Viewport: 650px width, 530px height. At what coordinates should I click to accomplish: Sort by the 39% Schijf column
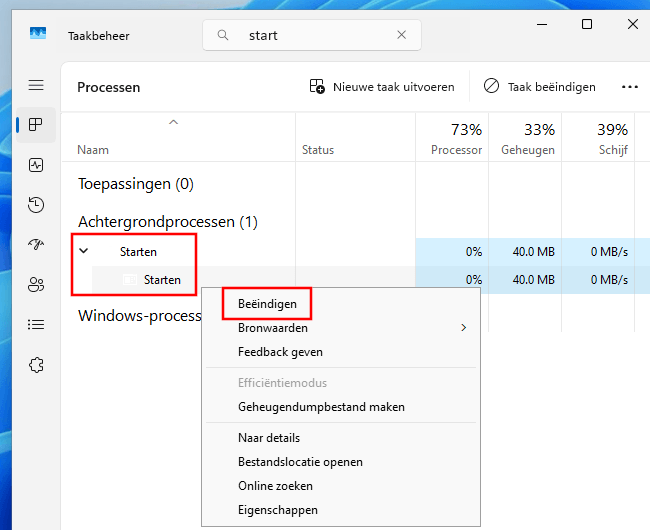(x=598, y=138)
